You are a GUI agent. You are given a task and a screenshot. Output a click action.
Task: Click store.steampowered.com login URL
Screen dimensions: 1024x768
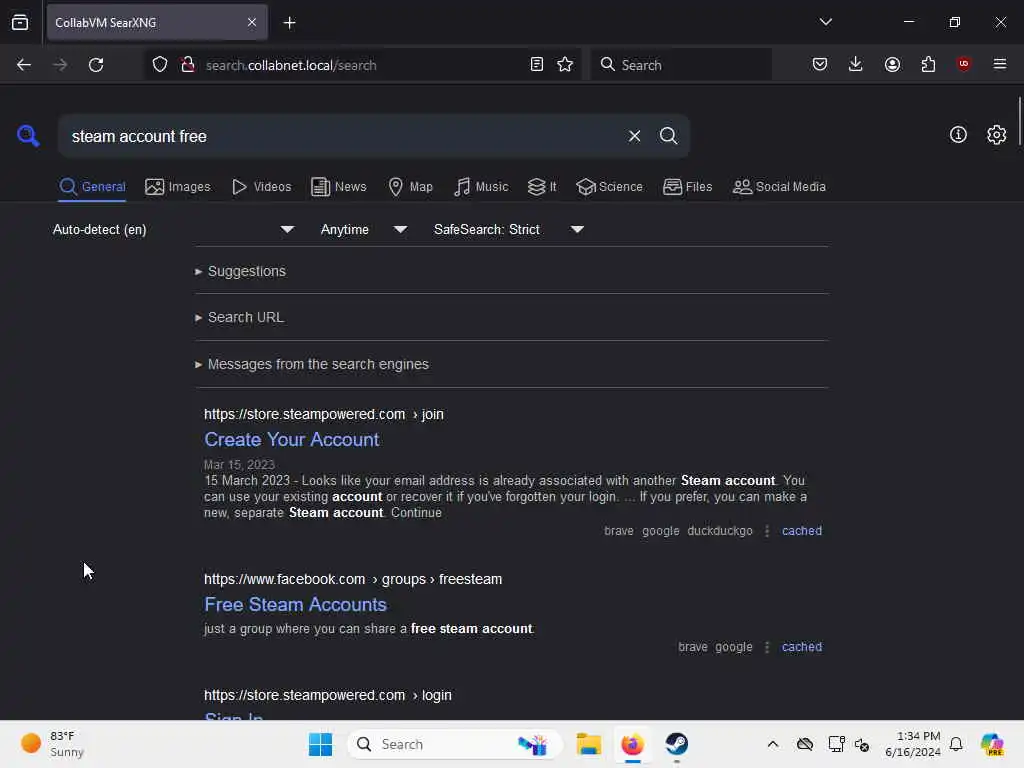point(327,696)
